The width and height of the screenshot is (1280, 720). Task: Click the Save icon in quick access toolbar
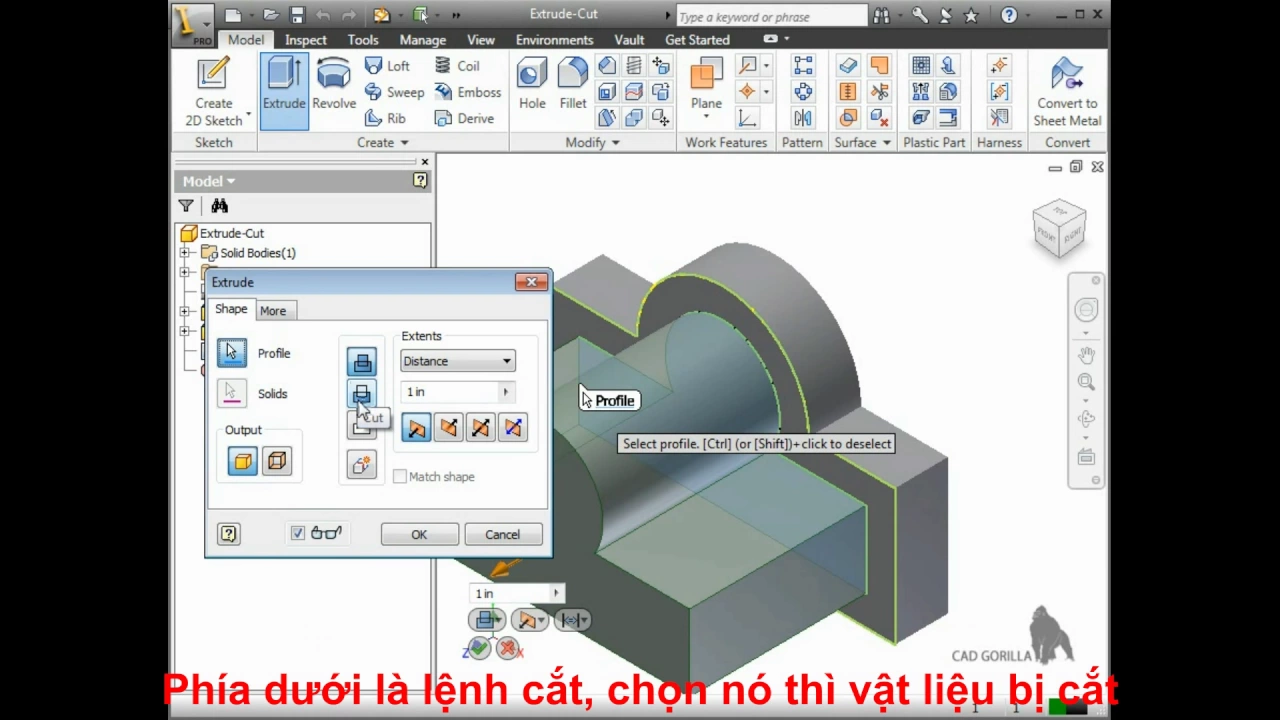tap(297, 15)
